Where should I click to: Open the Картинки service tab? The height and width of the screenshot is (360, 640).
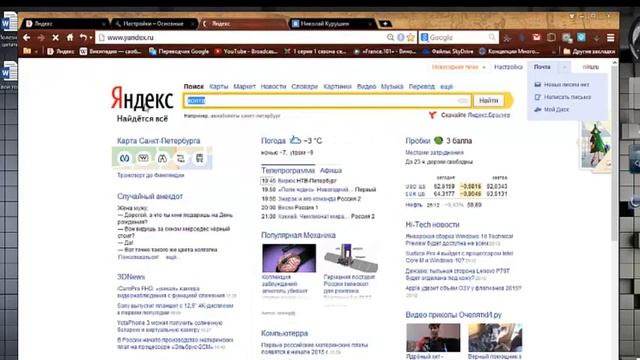click(337, 87)
